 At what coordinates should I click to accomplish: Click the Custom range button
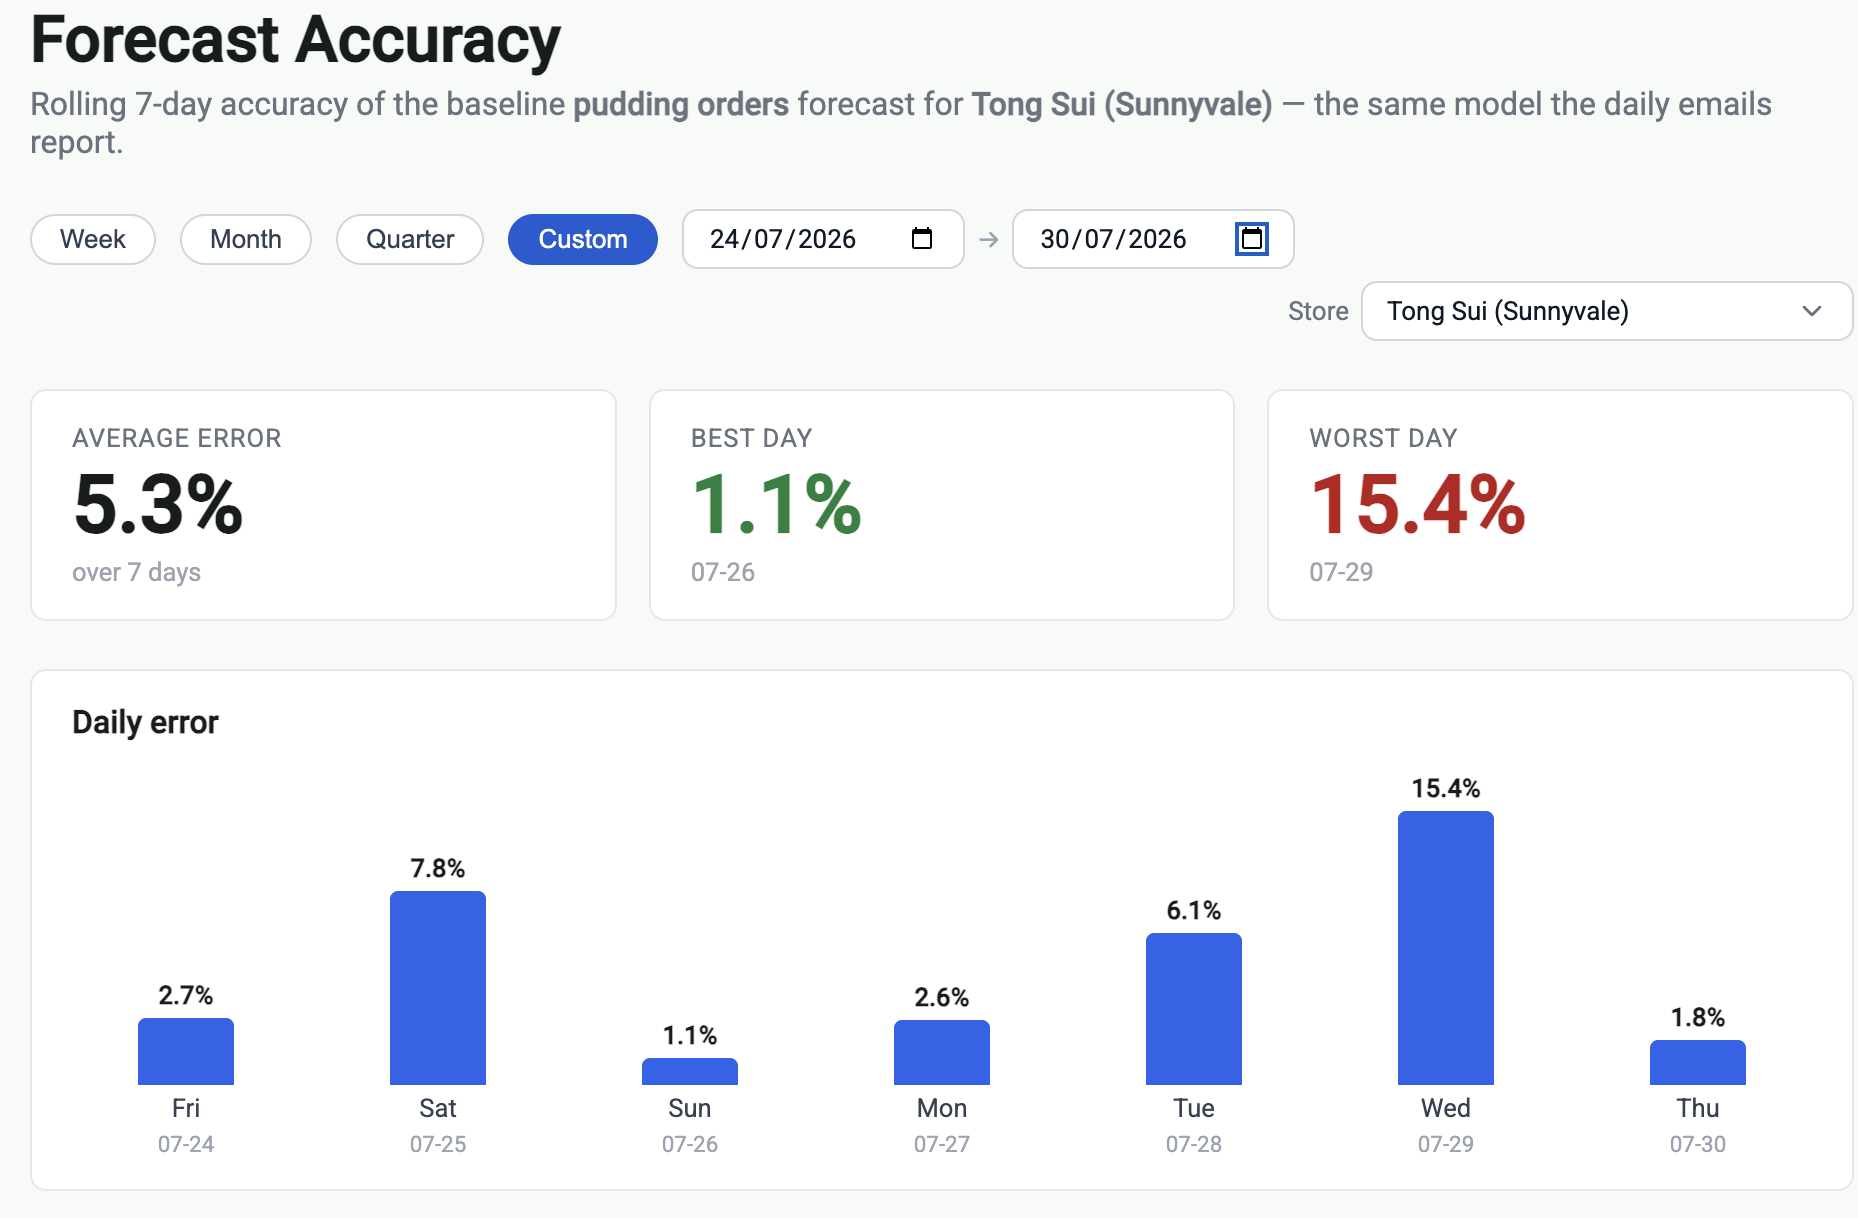coord(583,239)
